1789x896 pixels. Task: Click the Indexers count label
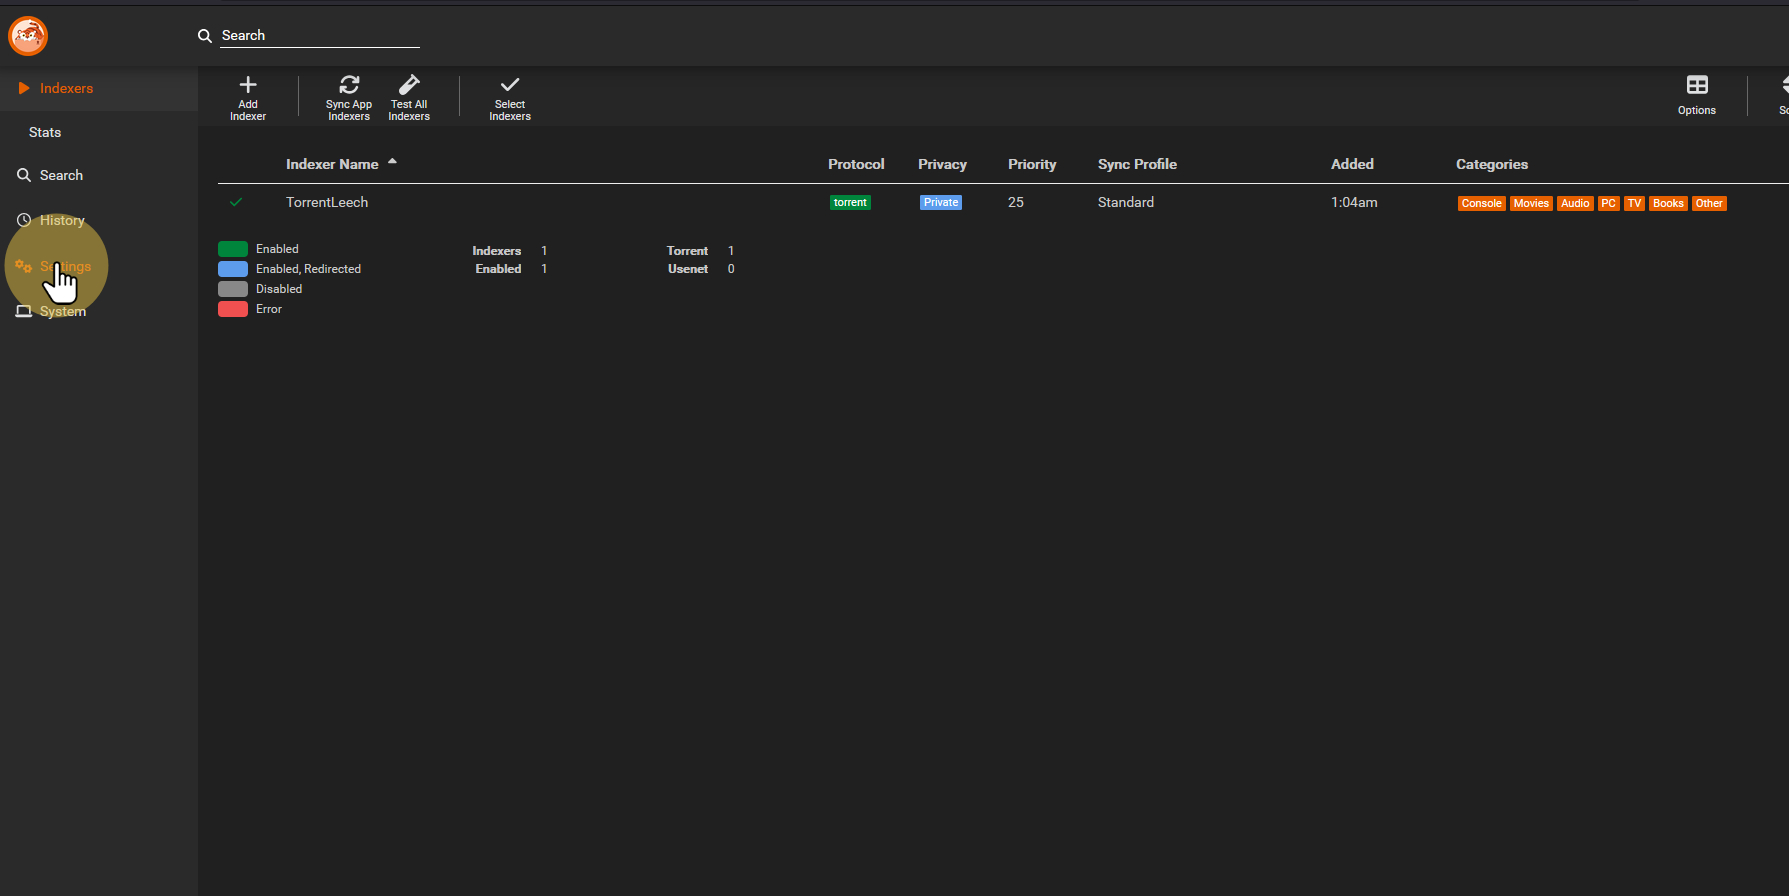(497, 251)
